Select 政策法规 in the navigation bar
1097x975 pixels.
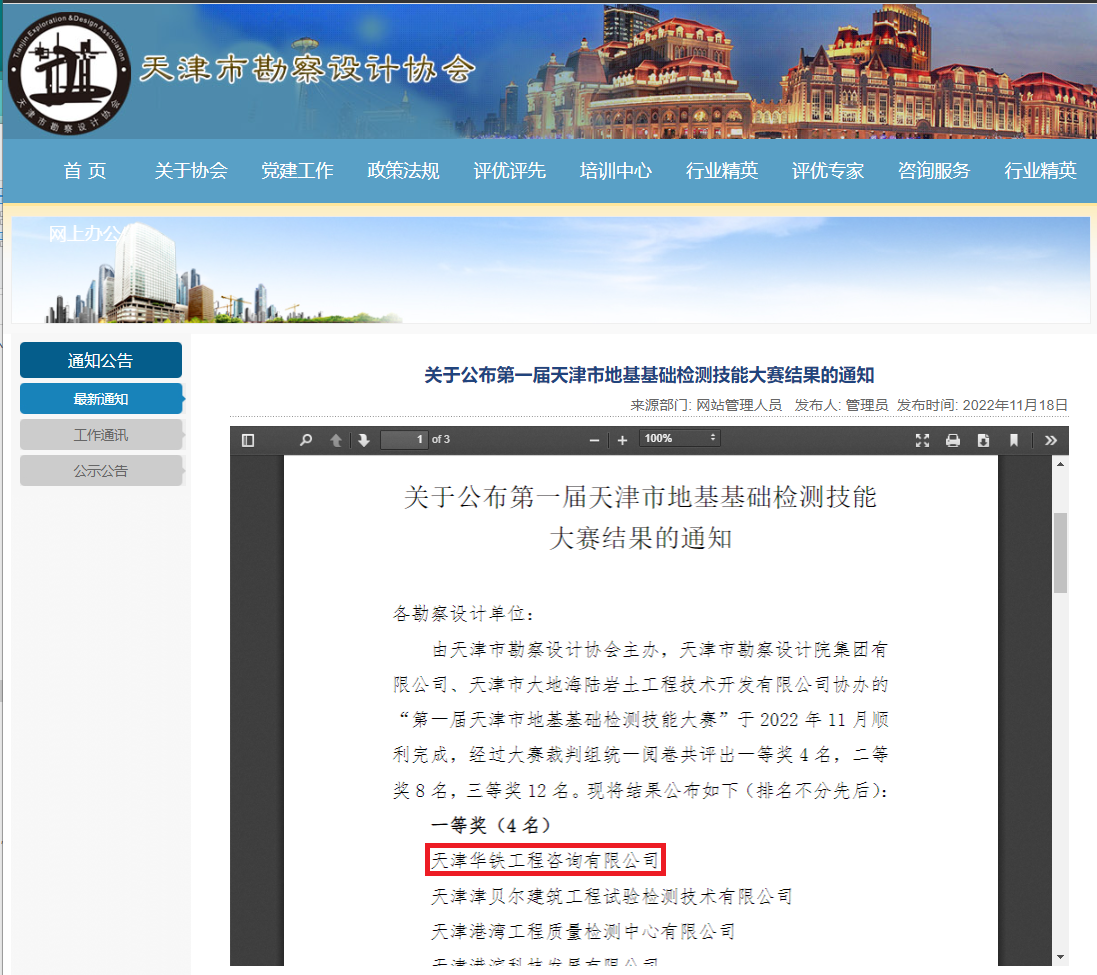403,171
